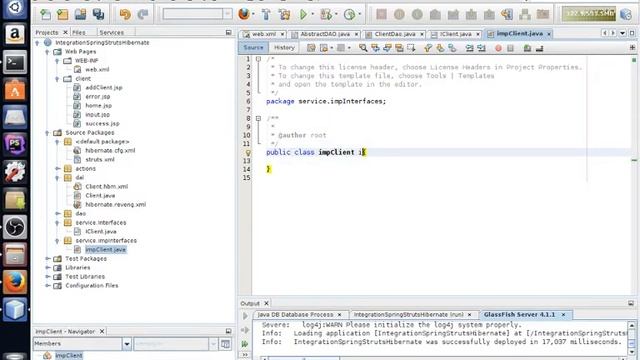Expand the Test Packages node

(x=47, y=259)
